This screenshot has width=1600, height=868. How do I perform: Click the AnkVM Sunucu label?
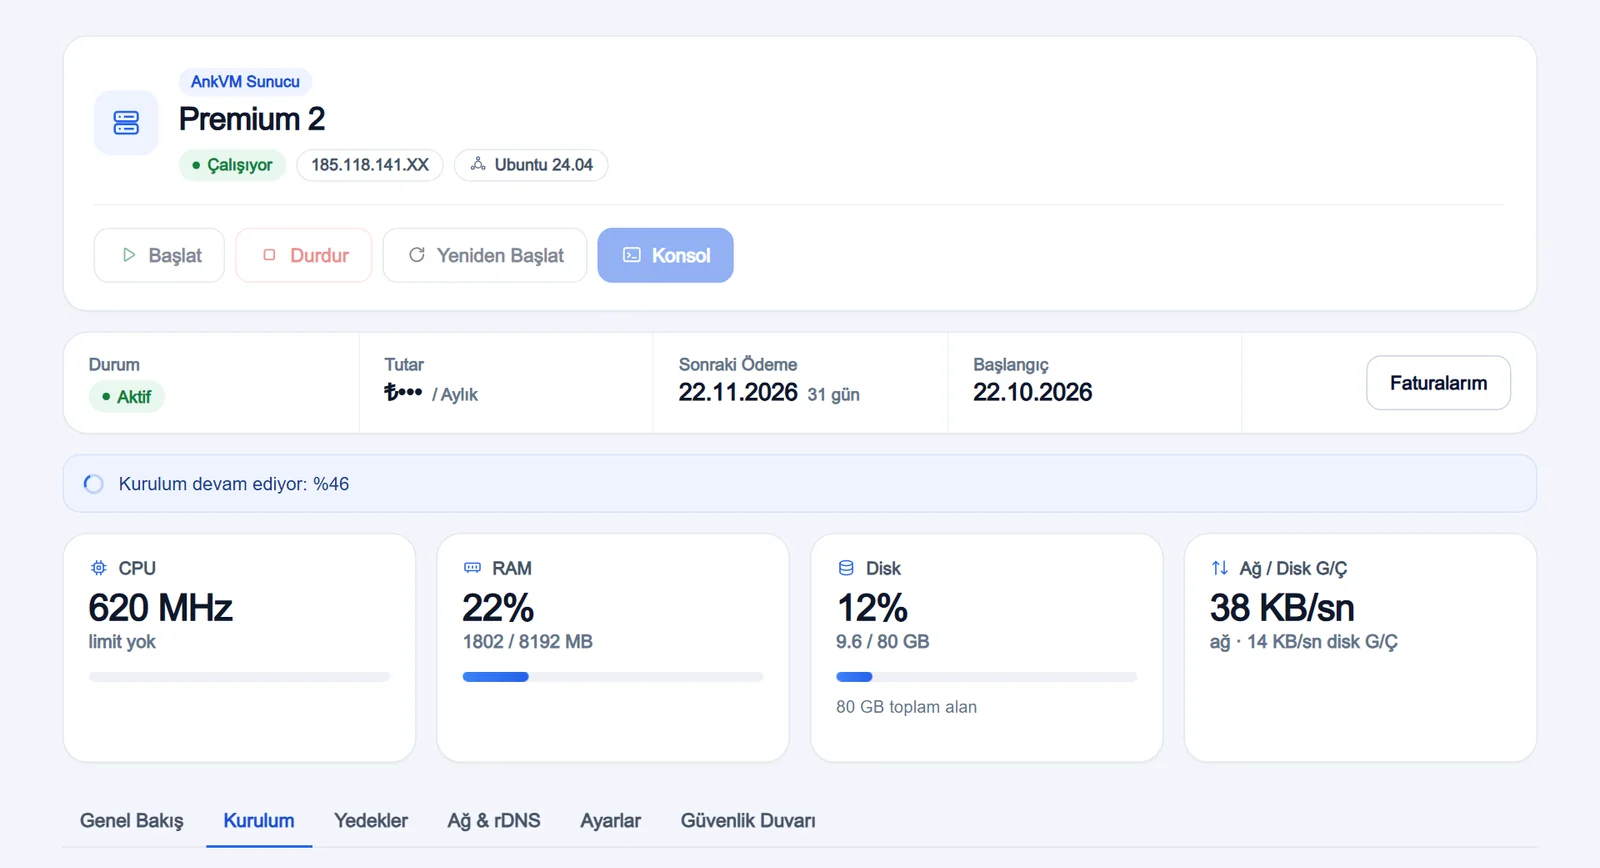(x=245, y=81)
